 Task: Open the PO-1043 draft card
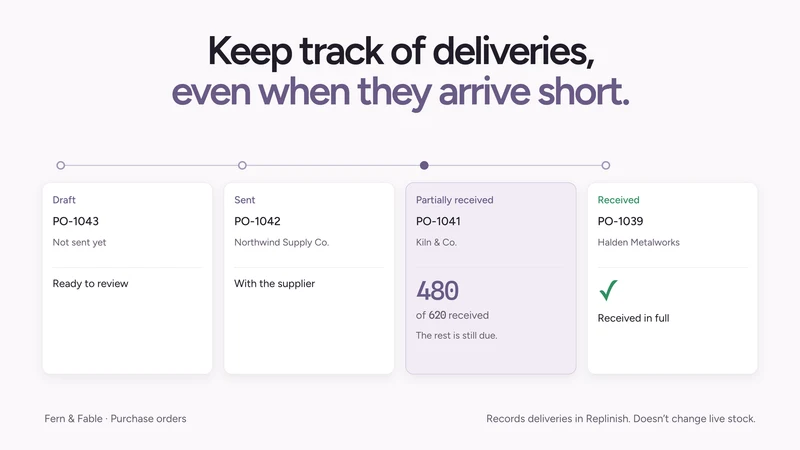coord(128,278)
